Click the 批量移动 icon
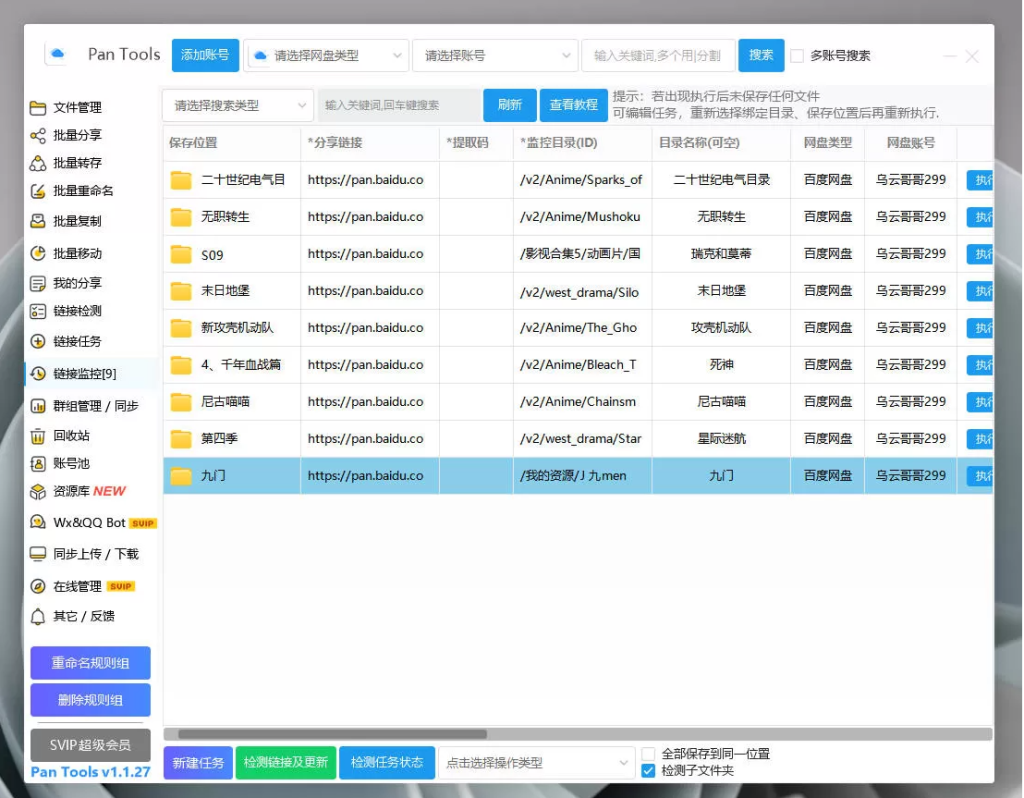The image size is (1024, 798). (x=38, y=253)
